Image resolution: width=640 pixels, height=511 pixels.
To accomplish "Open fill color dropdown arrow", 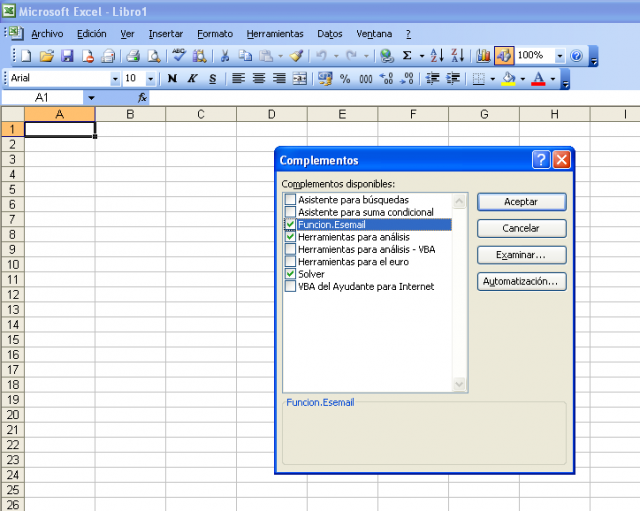I will coord(523,78).
